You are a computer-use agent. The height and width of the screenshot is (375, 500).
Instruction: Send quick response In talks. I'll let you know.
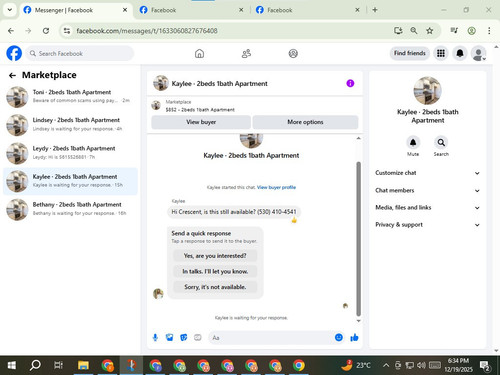215,271
